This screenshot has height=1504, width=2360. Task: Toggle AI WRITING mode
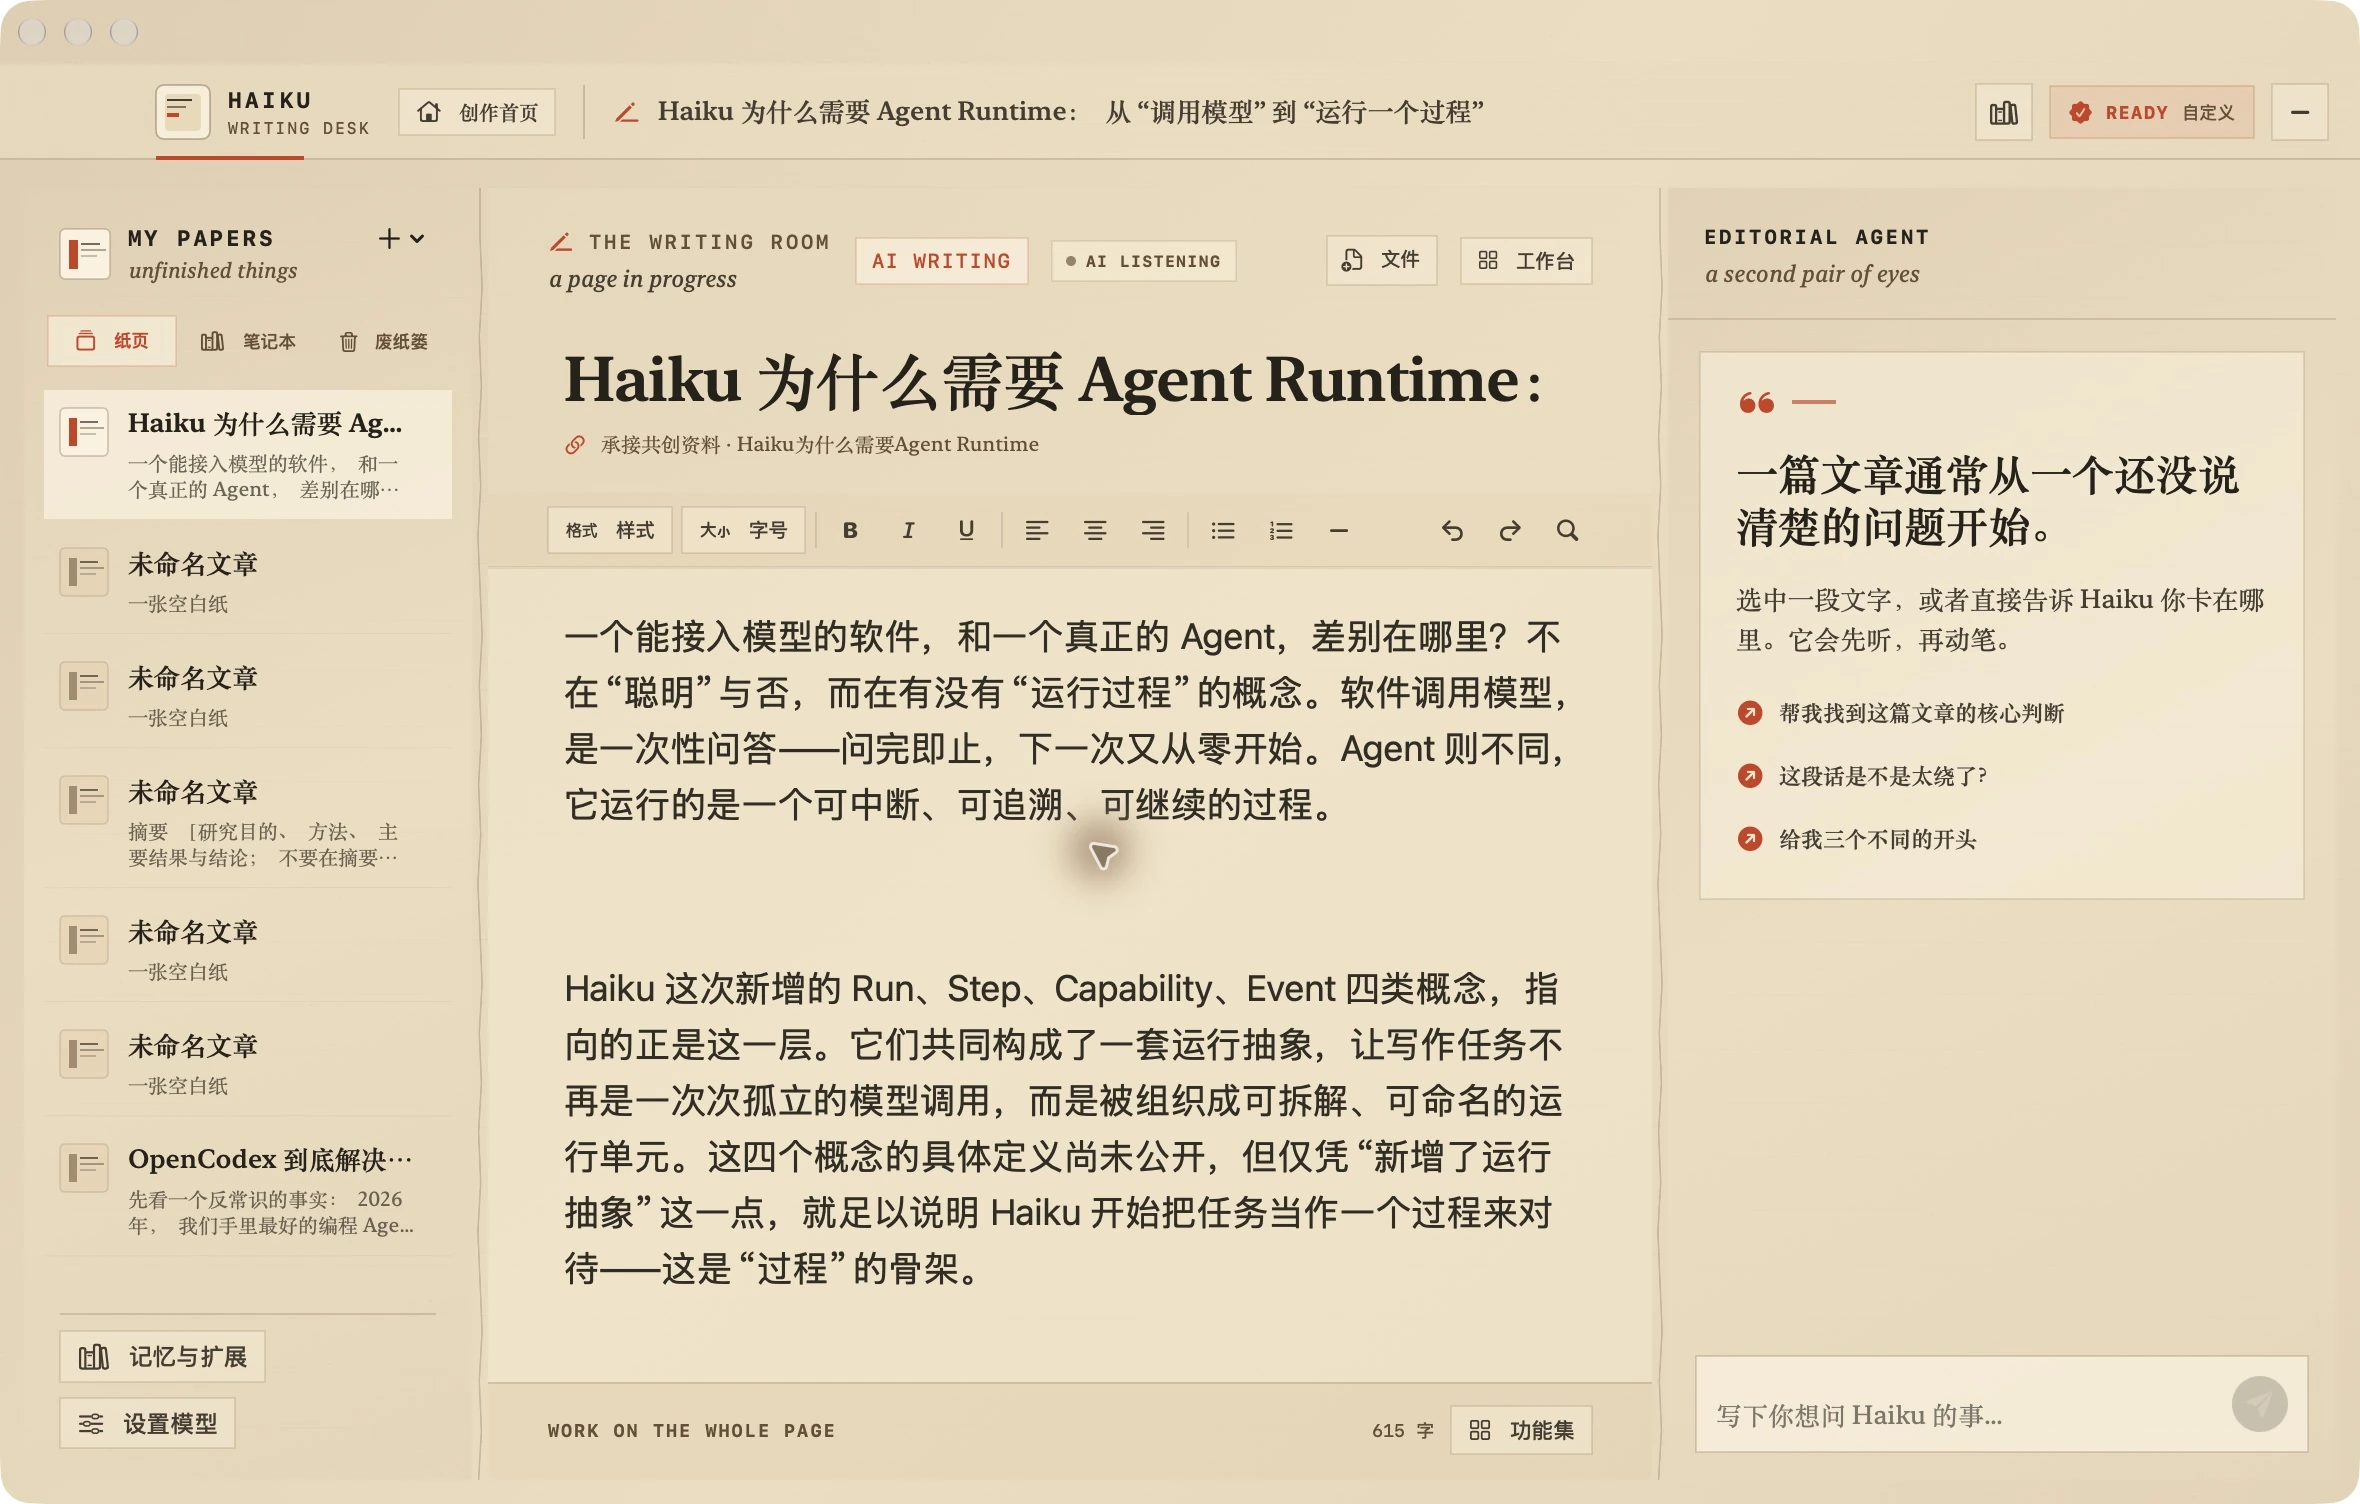[942, 261]
